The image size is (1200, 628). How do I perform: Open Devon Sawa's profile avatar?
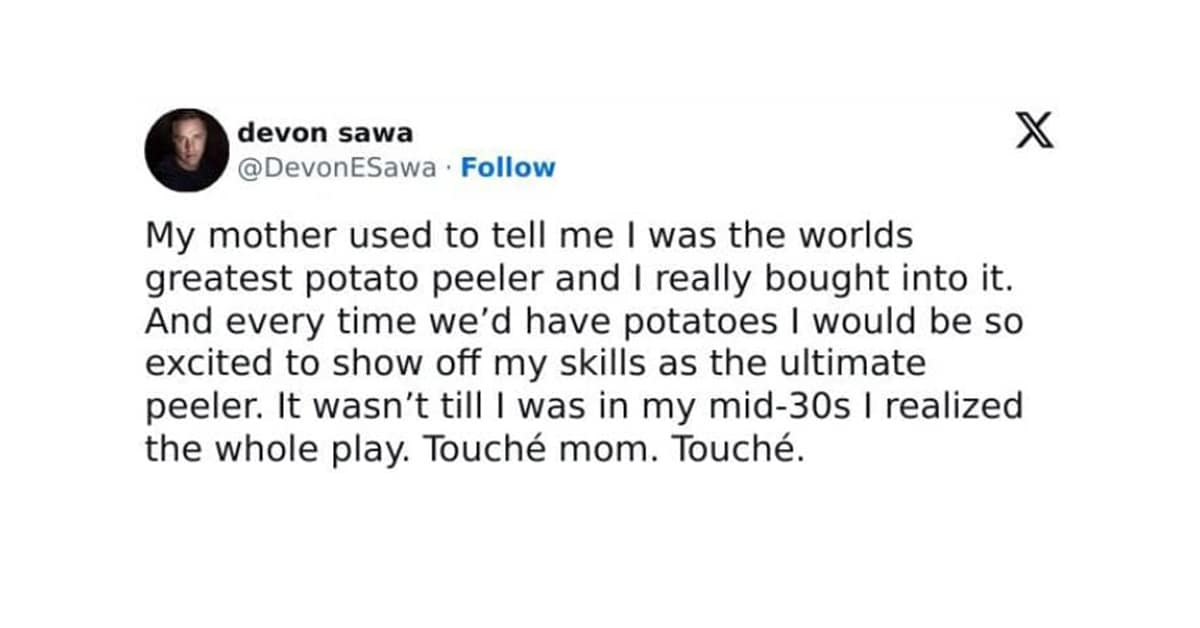[x=187, y=150]
